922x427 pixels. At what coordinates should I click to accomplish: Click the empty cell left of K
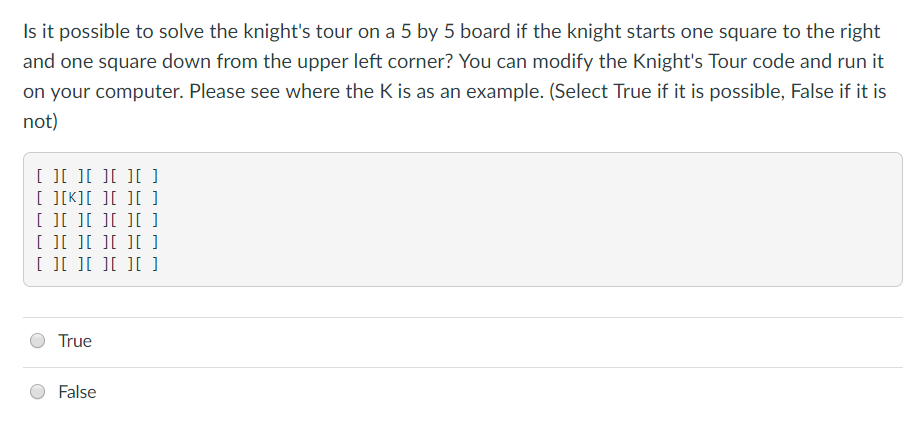coord(48,198)
